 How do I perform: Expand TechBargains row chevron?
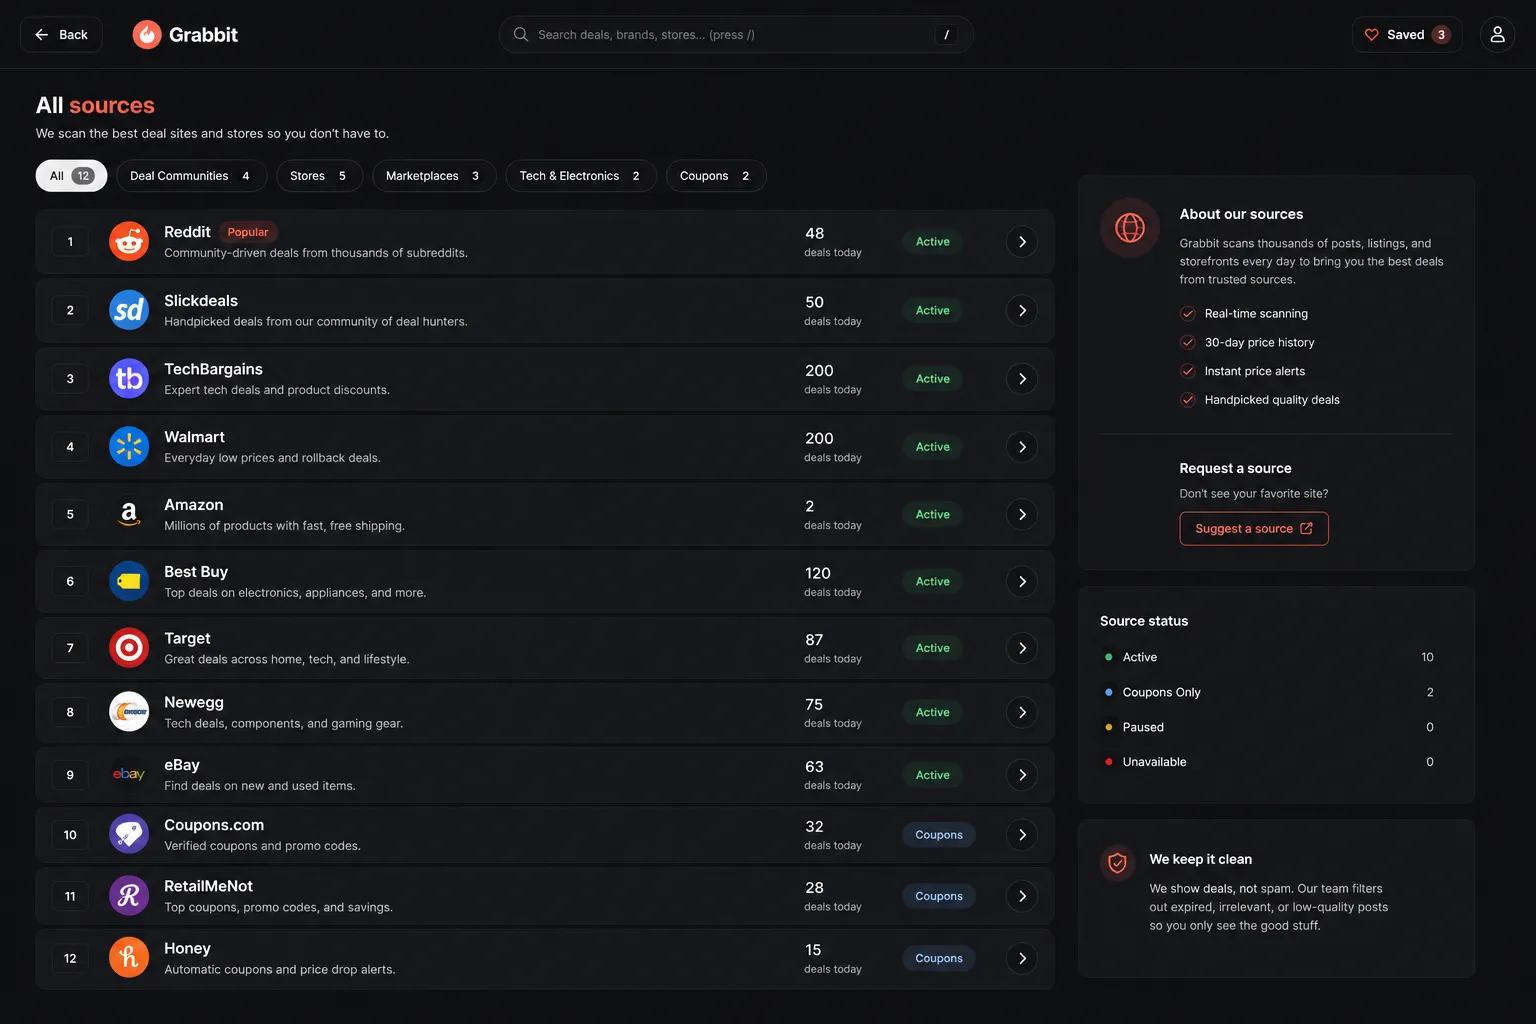[x=1022, y=379]
